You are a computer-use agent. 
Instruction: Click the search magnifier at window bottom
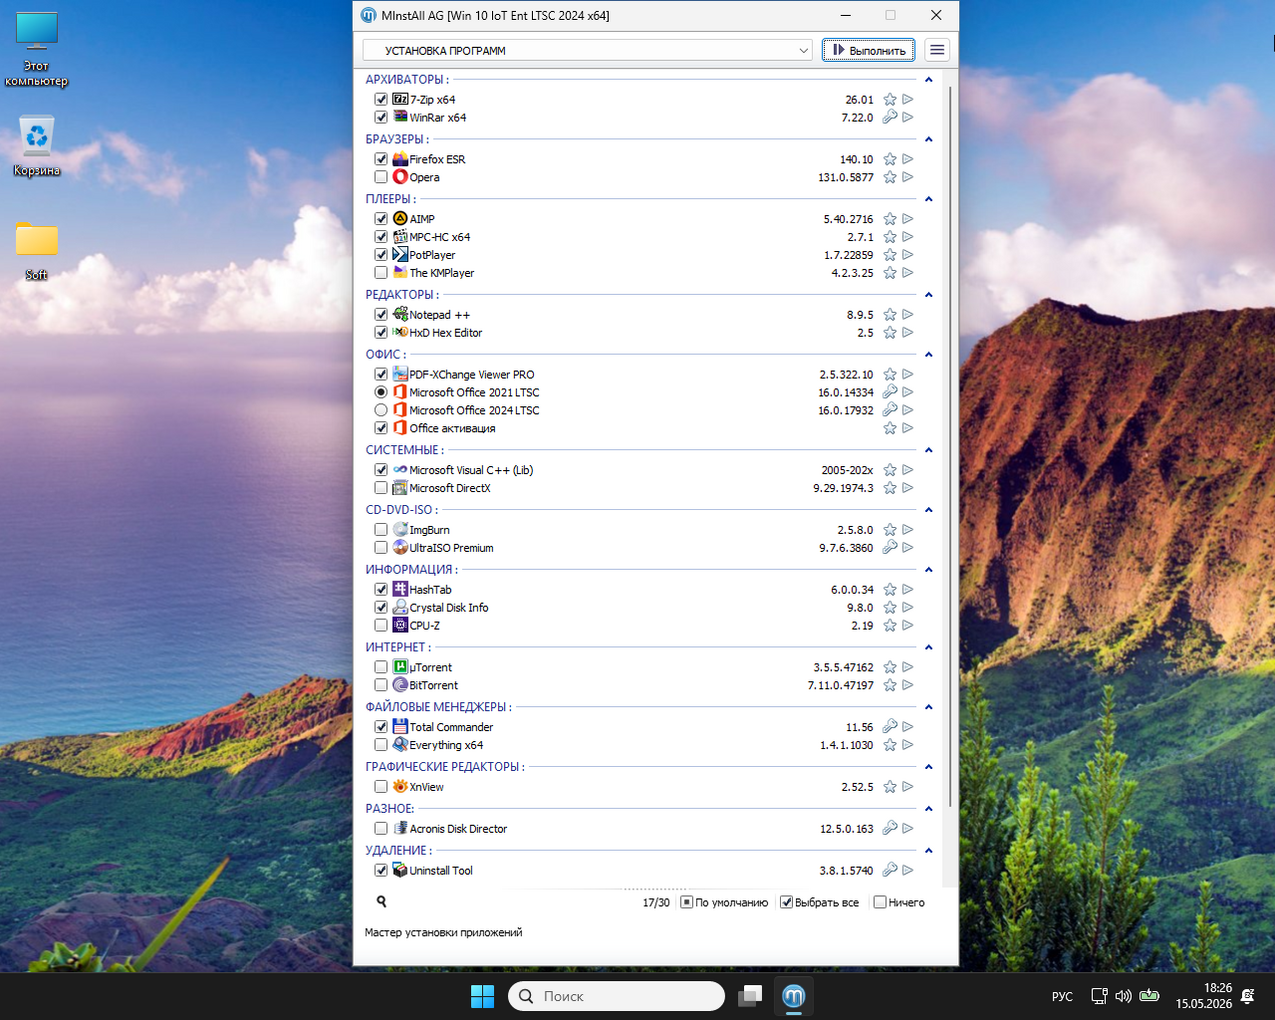coord(381,901)
